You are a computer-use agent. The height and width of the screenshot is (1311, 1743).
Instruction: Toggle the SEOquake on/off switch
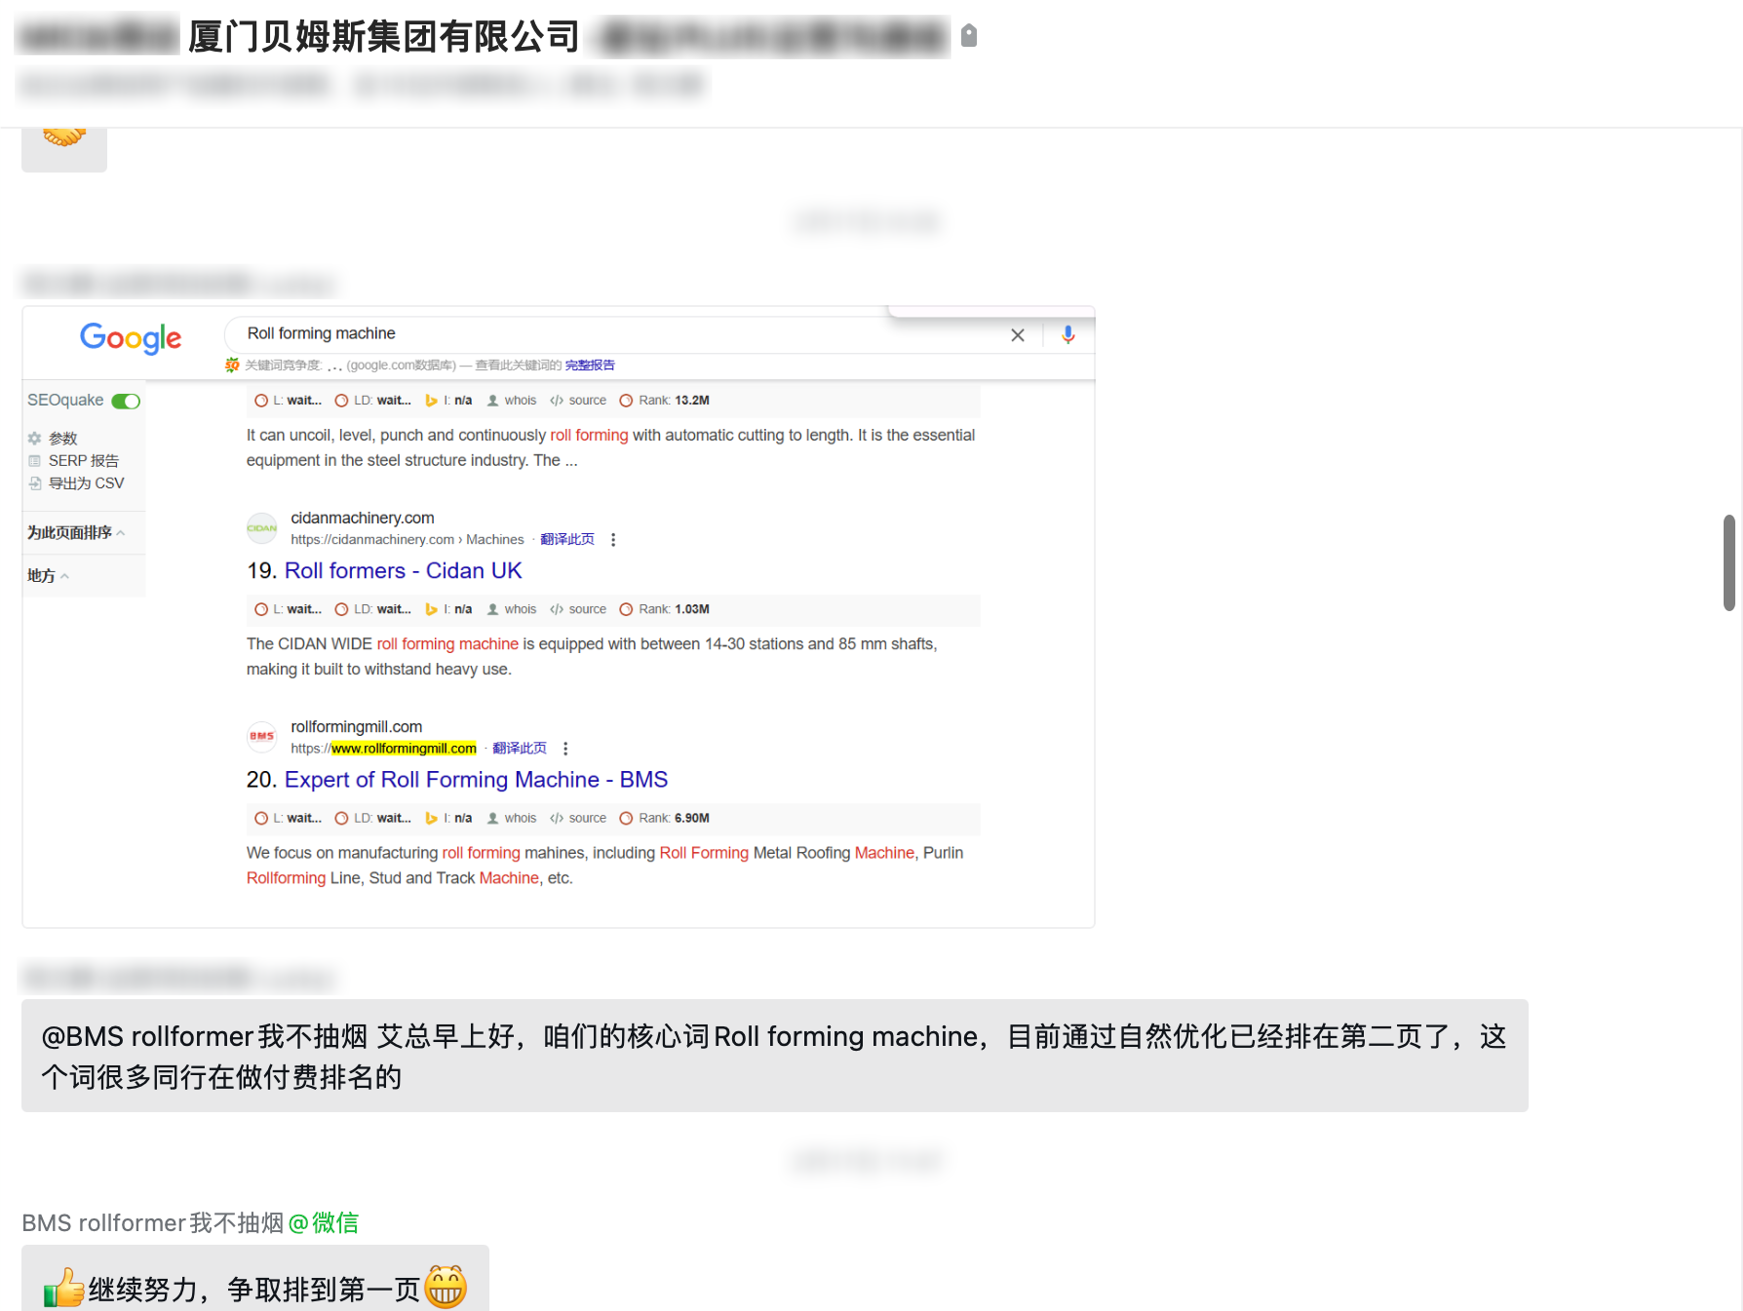coord(125,400)
